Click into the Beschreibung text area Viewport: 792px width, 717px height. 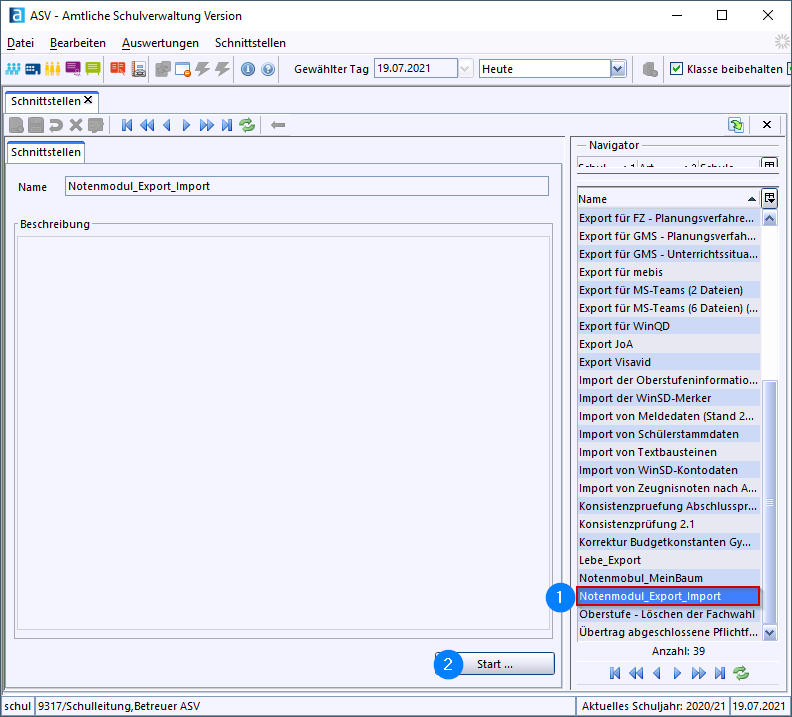click(x=283, y=433)
